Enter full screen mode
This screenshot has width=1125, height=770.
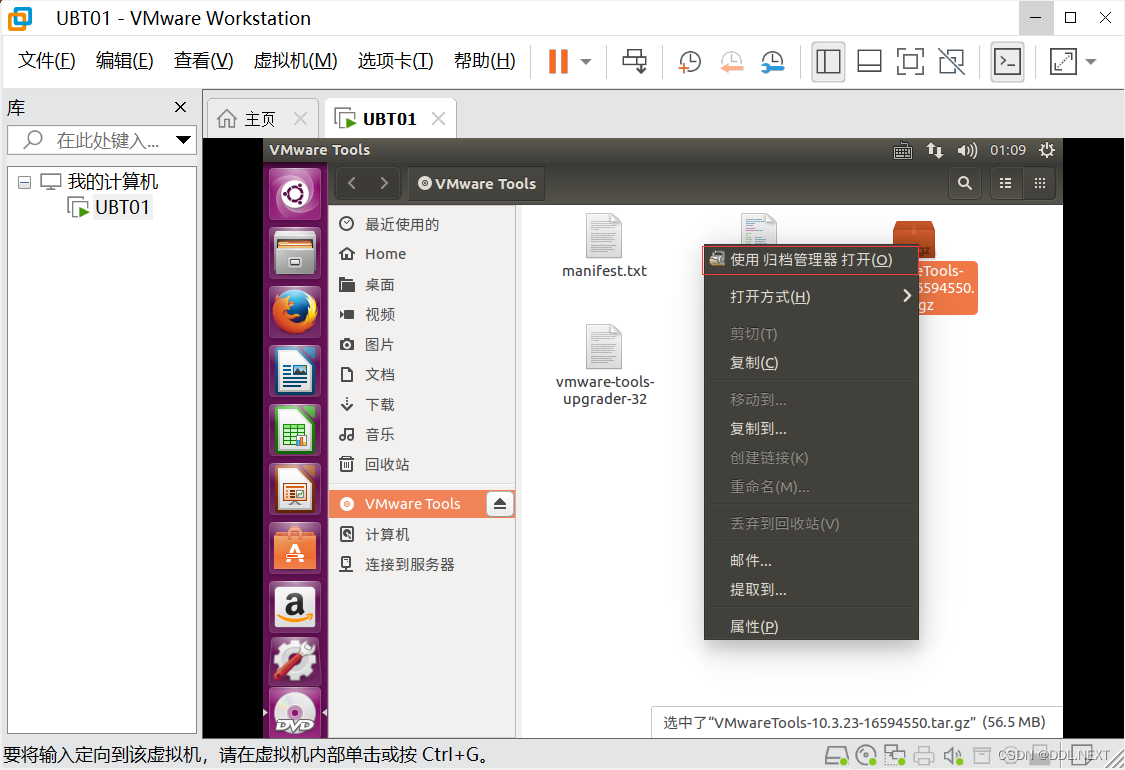click(910, 62)
